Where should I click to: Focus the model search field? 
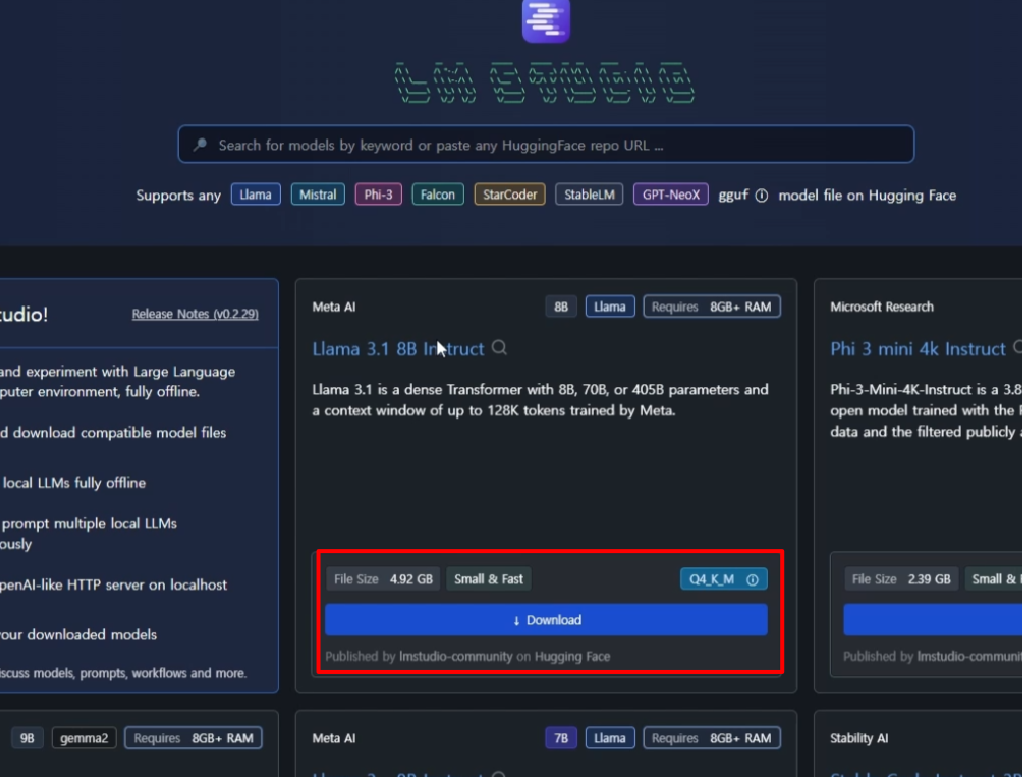[x=546, y=144]
